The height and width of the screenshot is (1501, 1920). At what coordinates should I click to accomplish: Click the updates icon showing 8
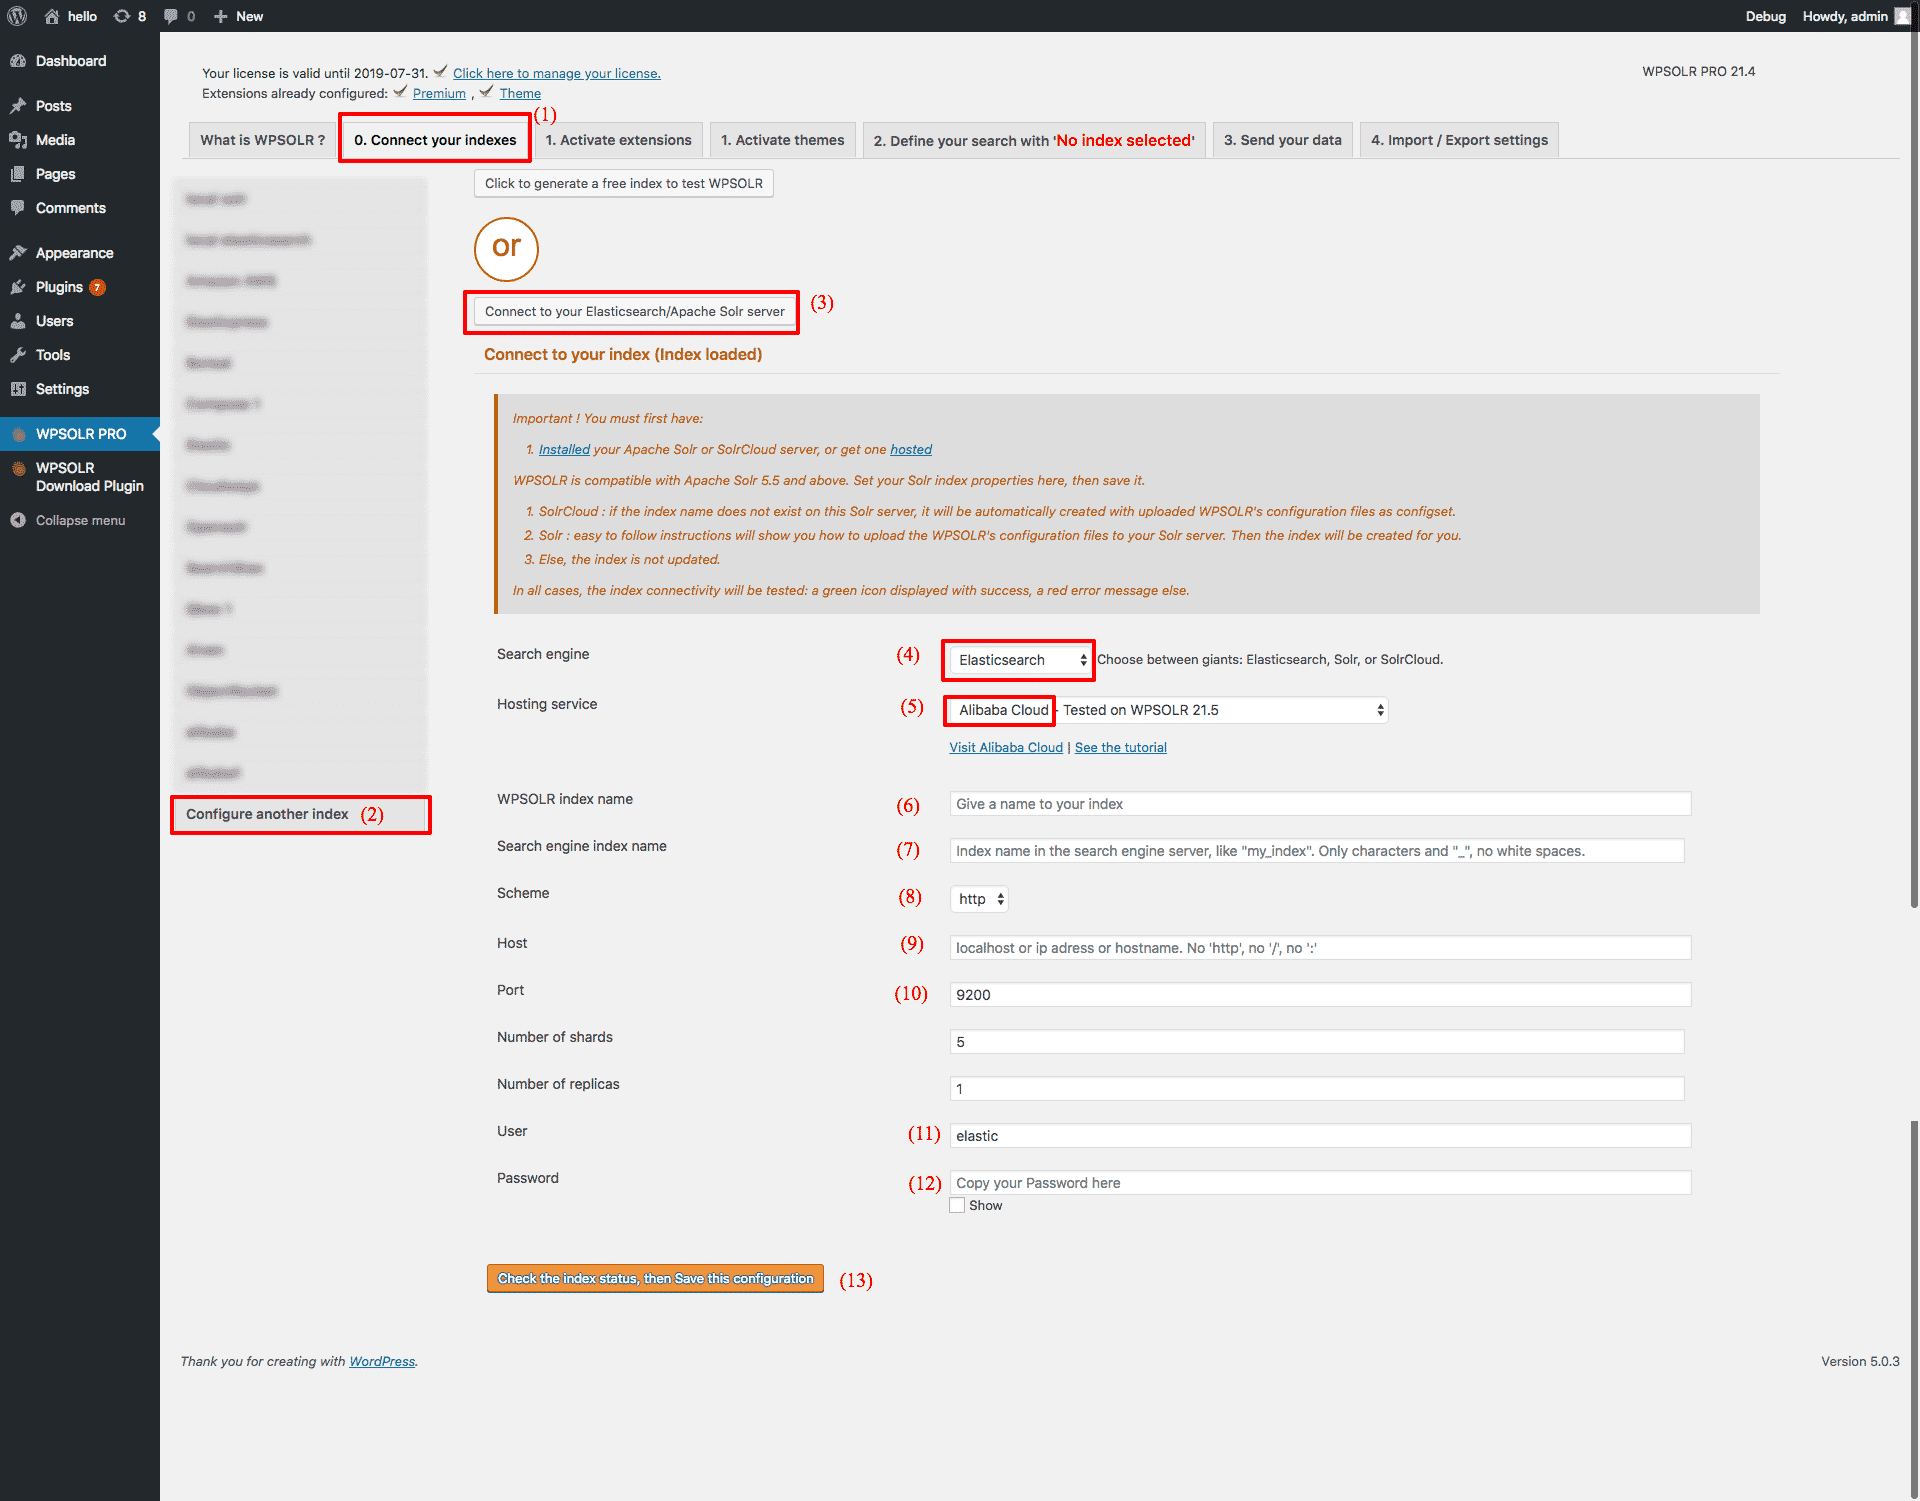121,16
